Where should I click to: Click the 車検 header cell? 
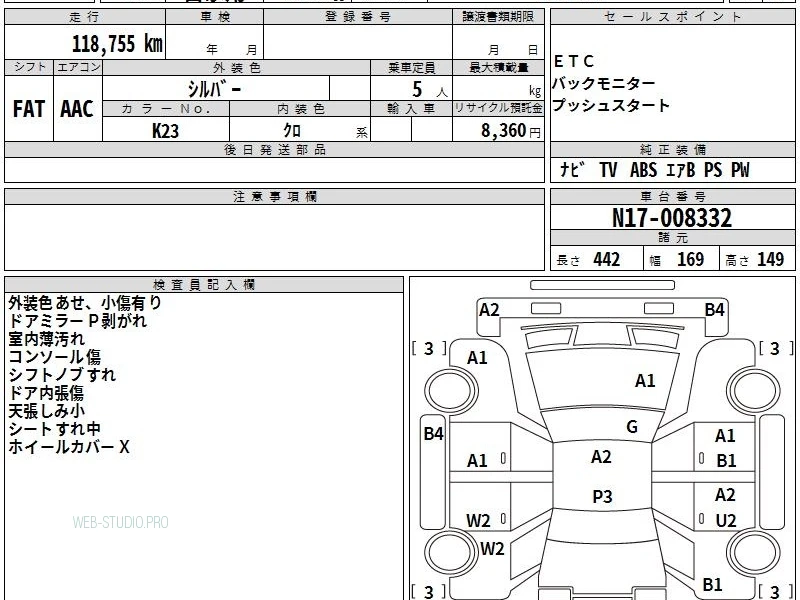click(x=215, y=17)
